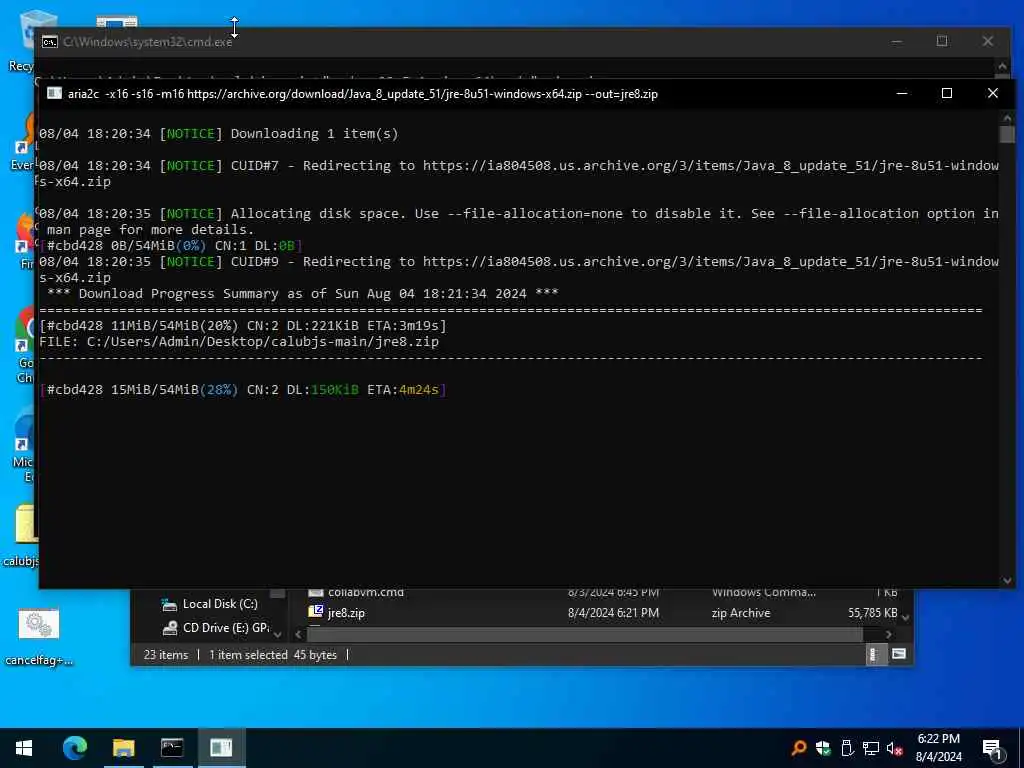The image size is (1024, 768).
Task: Click Explorer horizontal scrollbar right arrow
Action: pos(888,634)
